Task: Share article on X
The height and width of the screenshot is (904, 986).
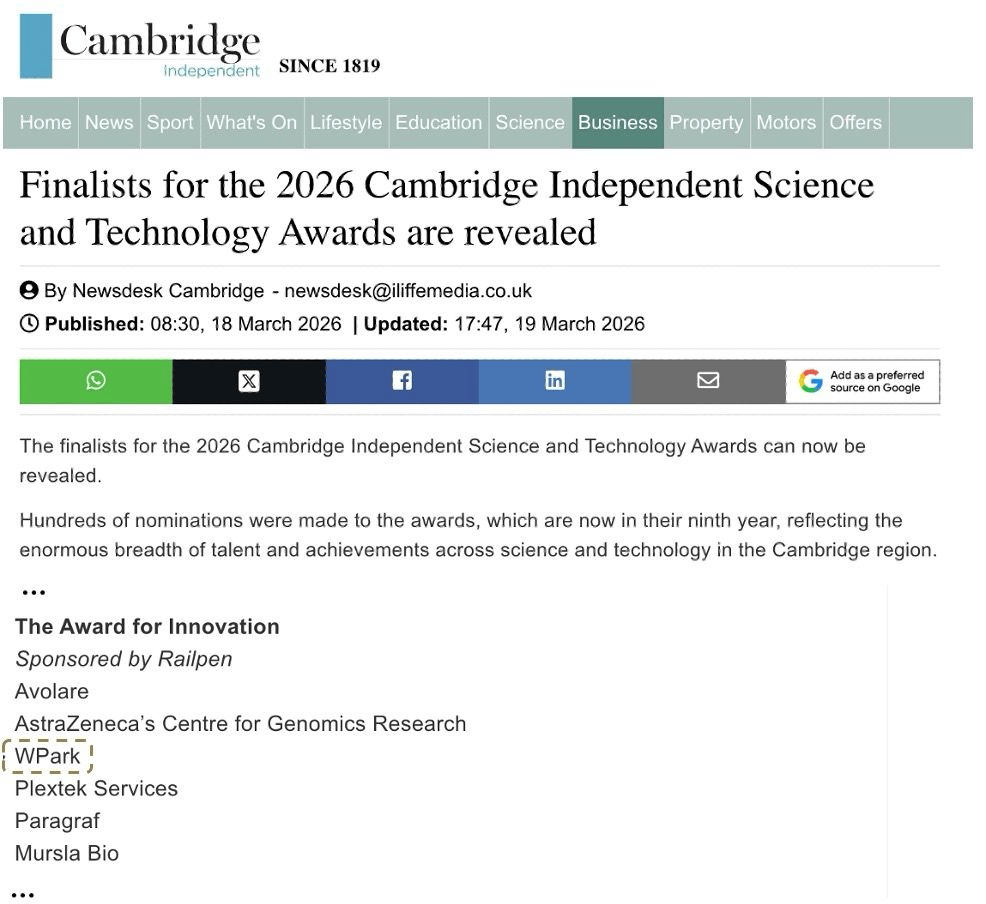Action: tap(249, 381)
